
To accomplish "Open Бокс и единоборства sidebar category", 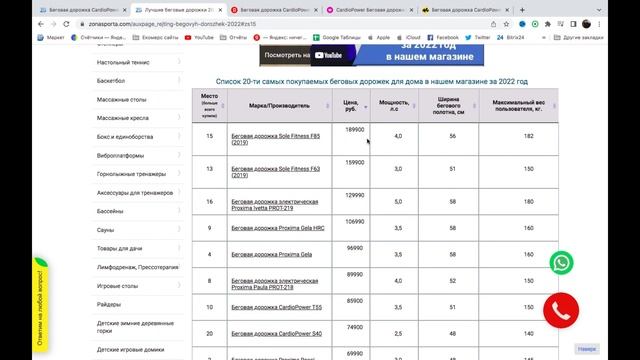I will tap(125, 137).
